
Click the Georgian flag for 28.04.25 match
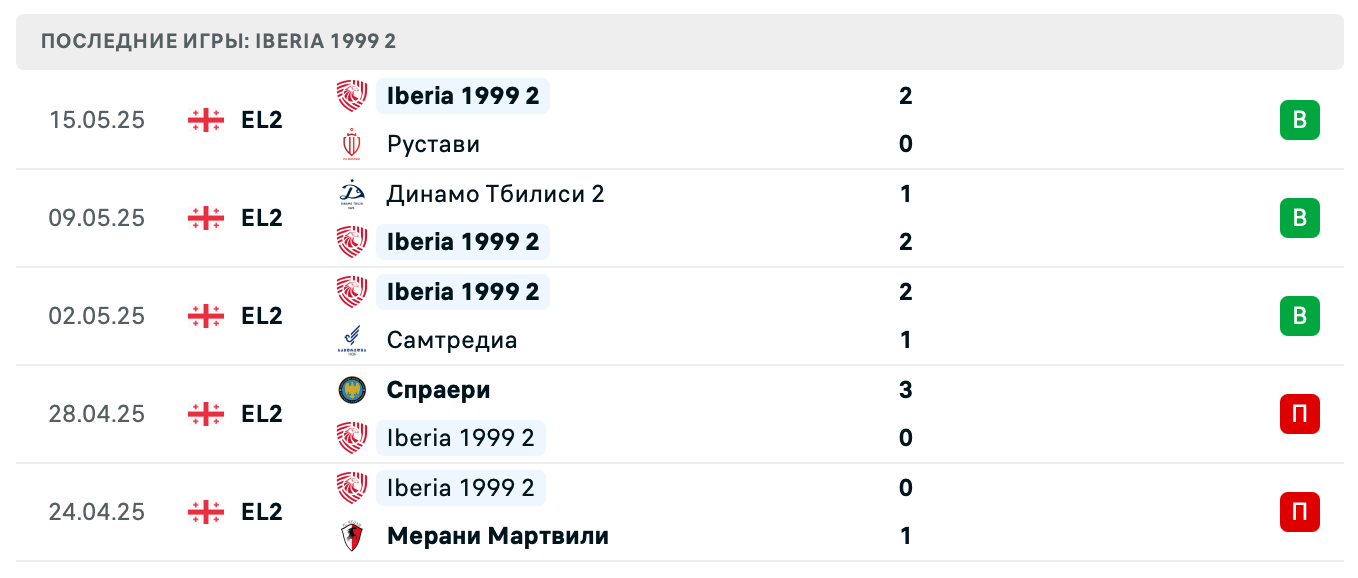click(x=206, y=414)
